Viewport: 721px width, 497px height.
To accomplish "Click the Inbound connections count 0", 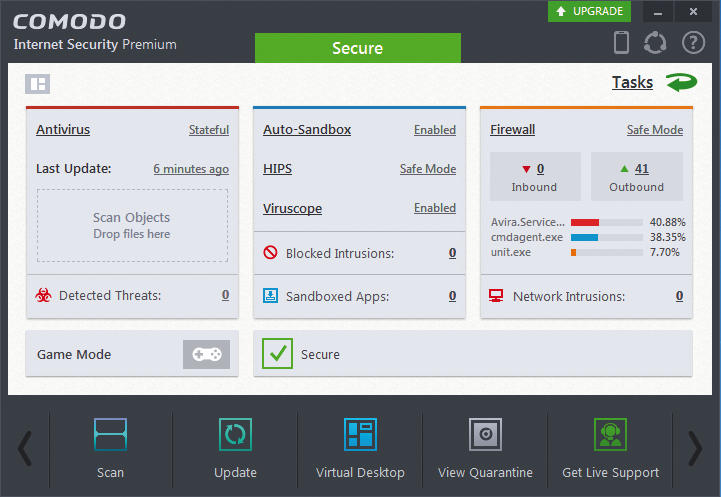I will click(540, 169).
